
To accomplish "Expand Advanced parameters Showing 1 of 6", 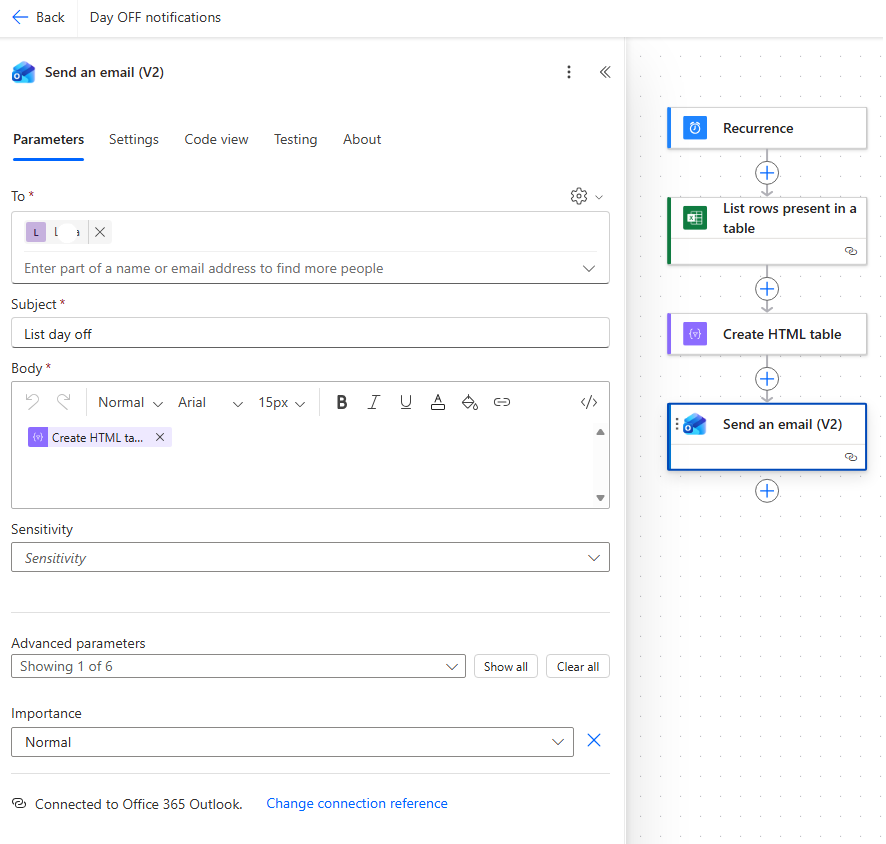I will tap(238, 667).
